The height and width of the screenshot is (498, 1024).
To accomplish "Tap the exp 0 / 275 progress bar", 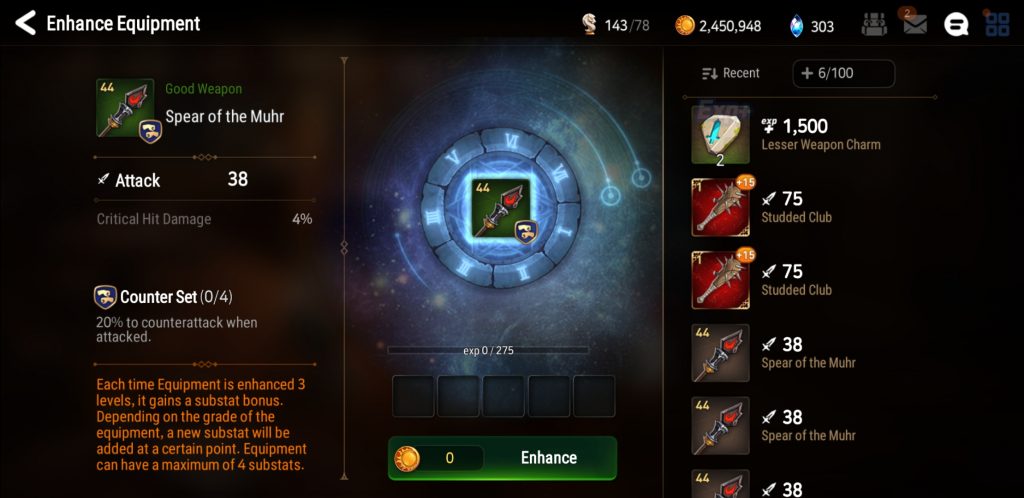I will pyautogui.click(x=488, y=350).
